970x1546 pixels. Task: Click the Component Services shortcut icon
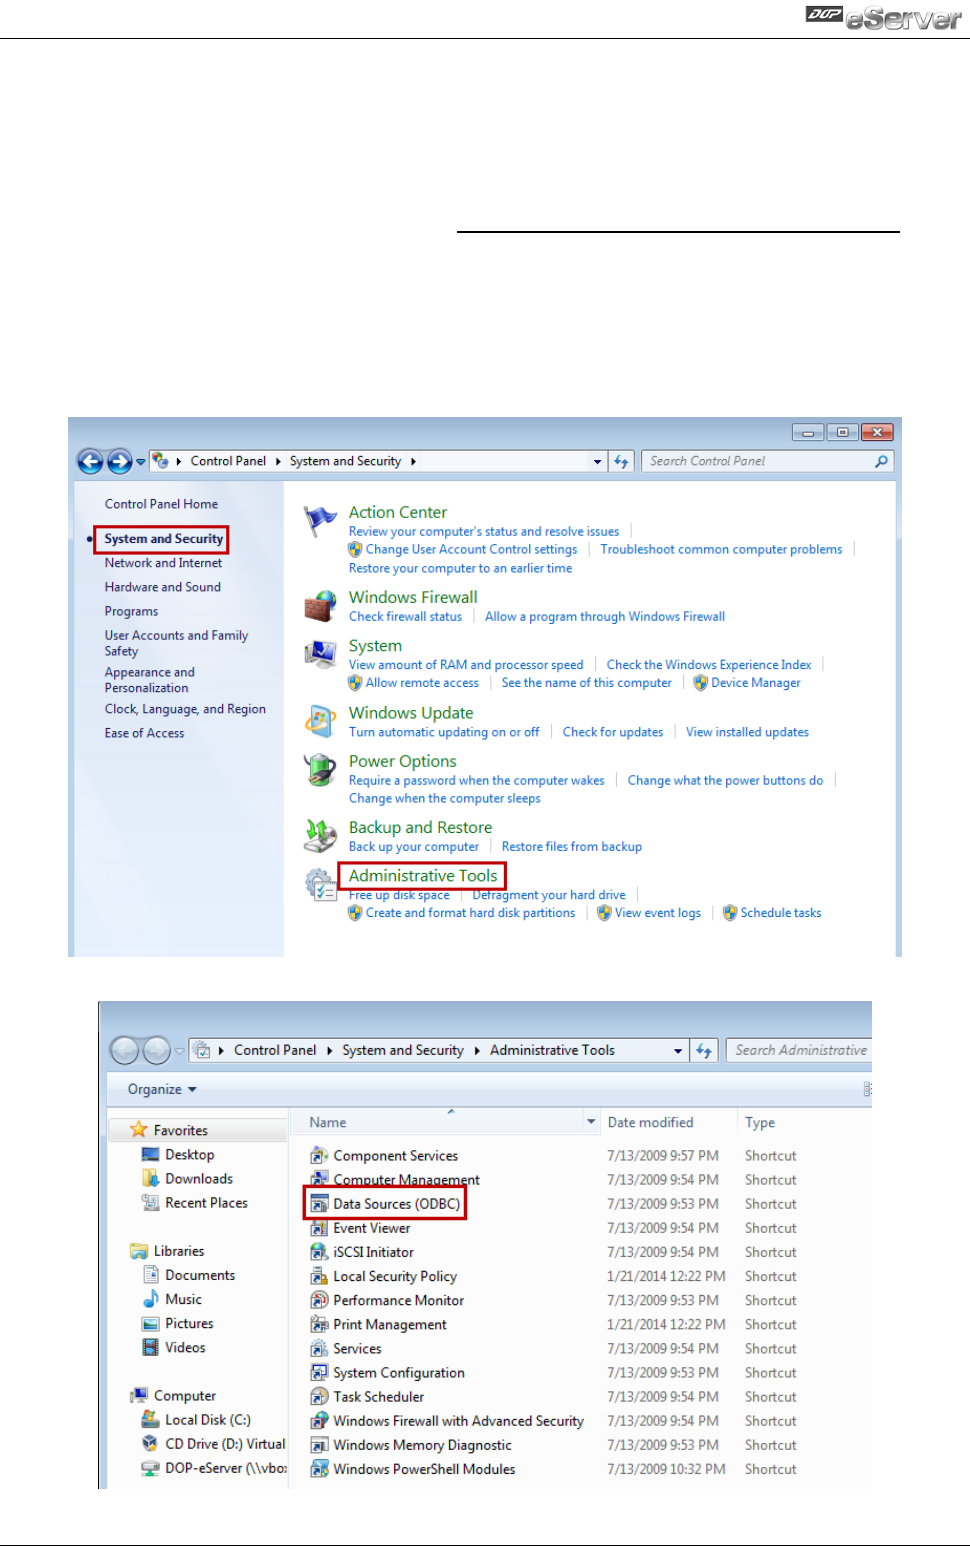point(319,1156)
